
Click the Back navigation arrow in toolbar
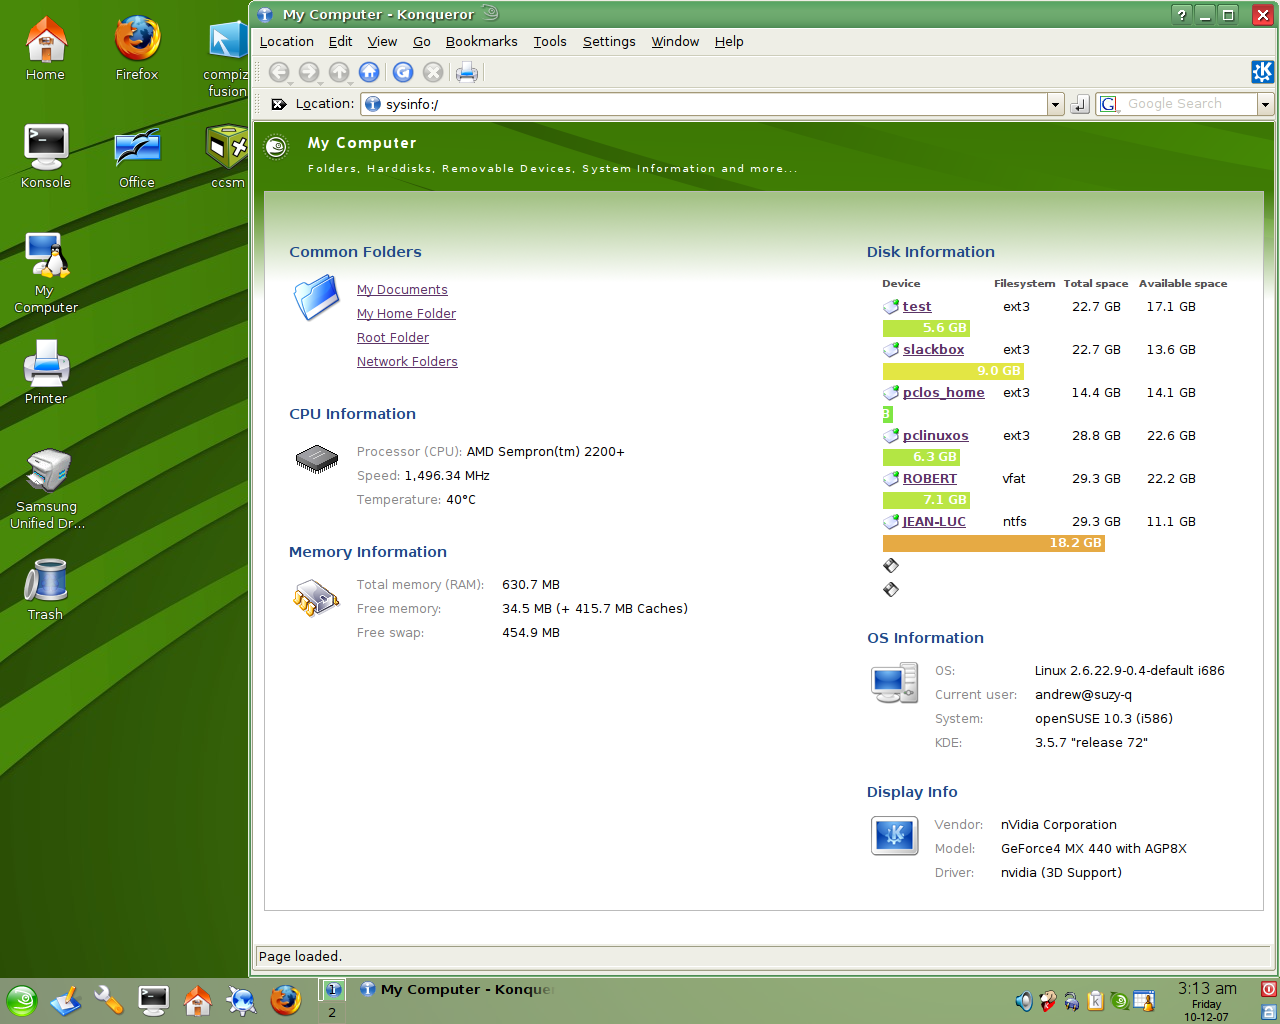279,72
